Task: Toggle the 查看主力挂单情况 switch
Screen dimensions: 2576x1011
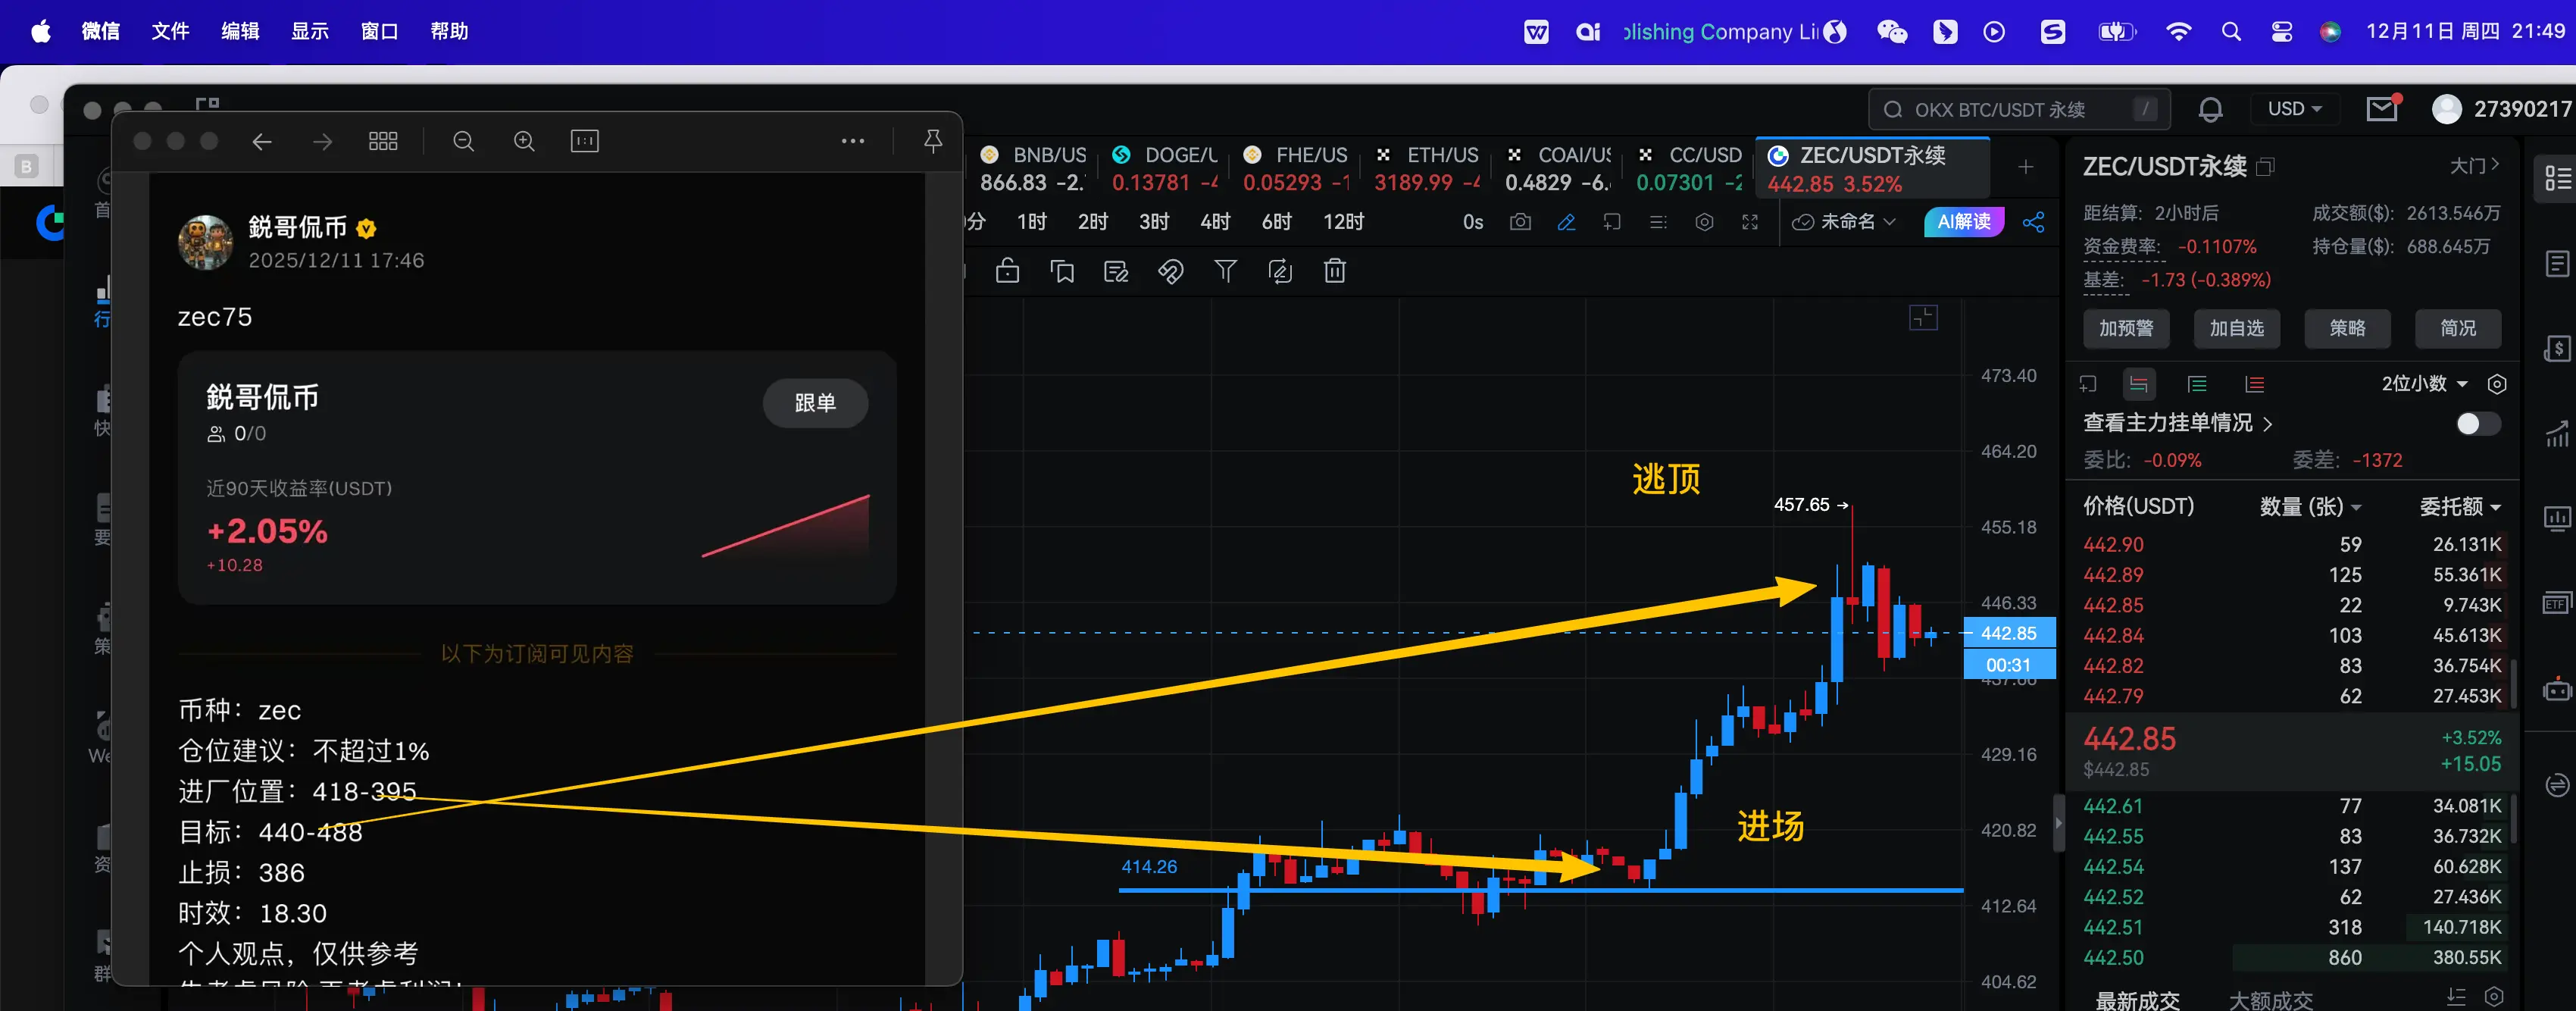Action: 2477,423
